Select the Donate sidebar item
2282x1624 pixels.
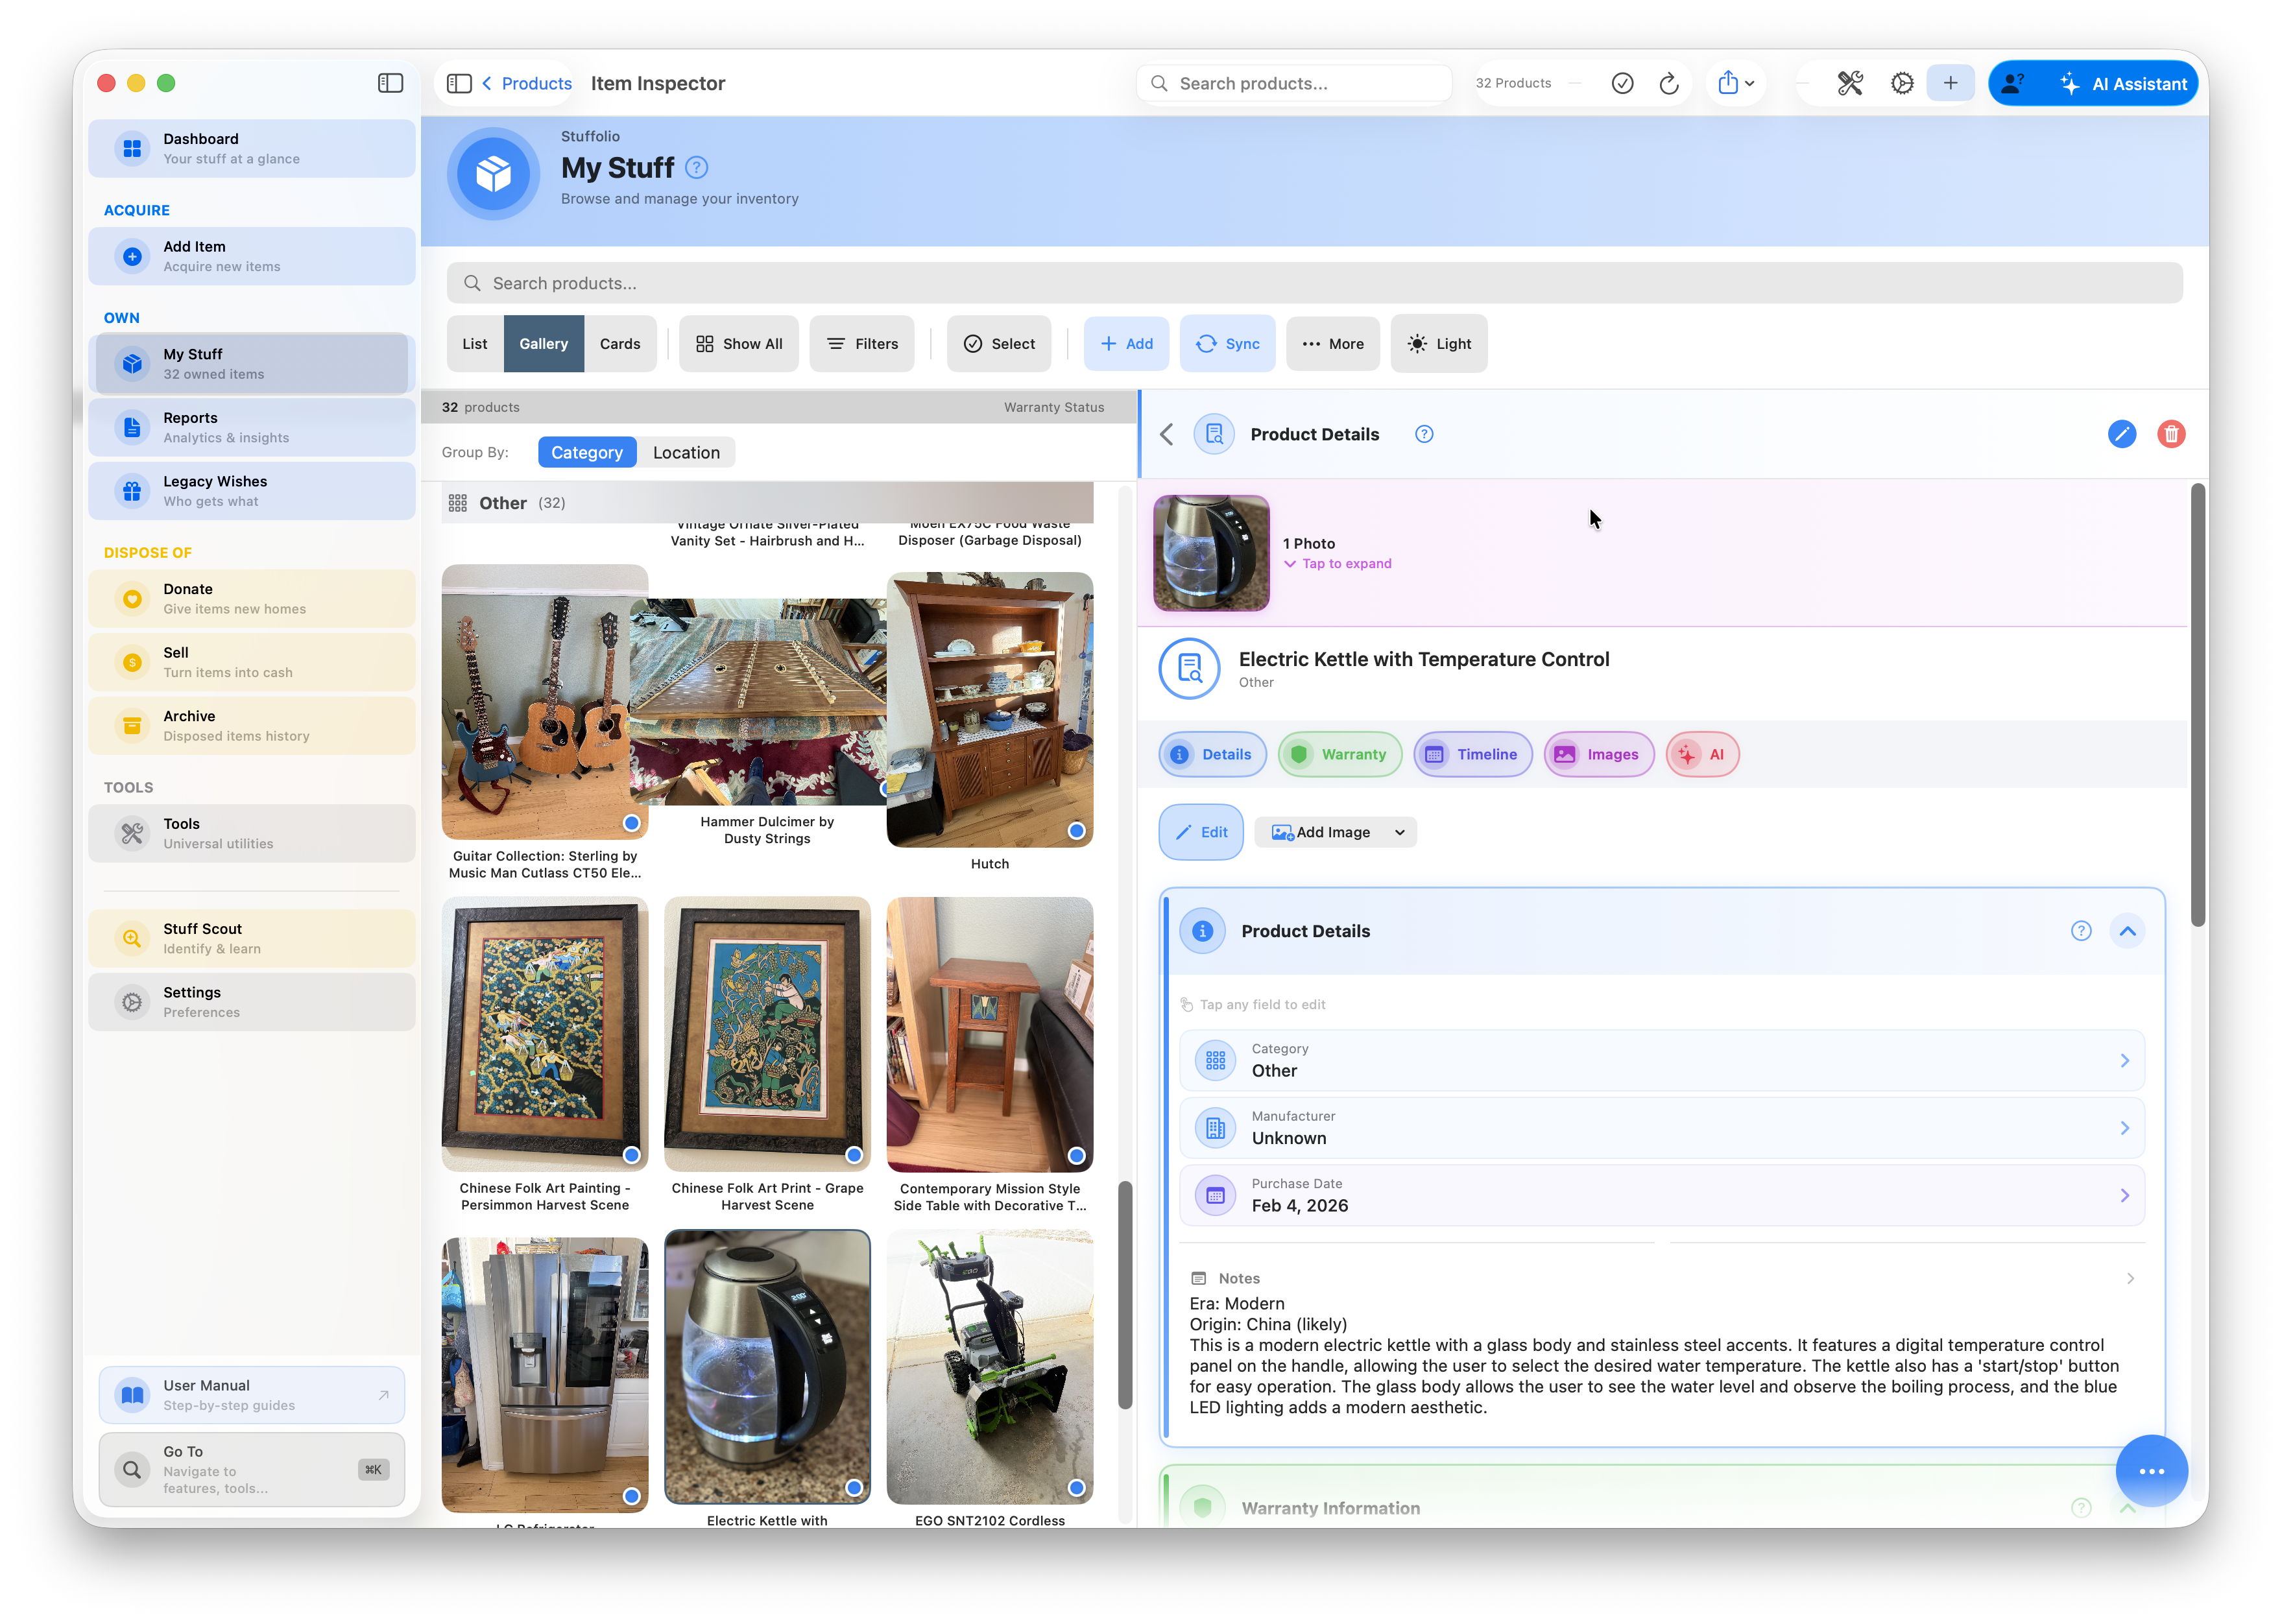tap(252, 598)
